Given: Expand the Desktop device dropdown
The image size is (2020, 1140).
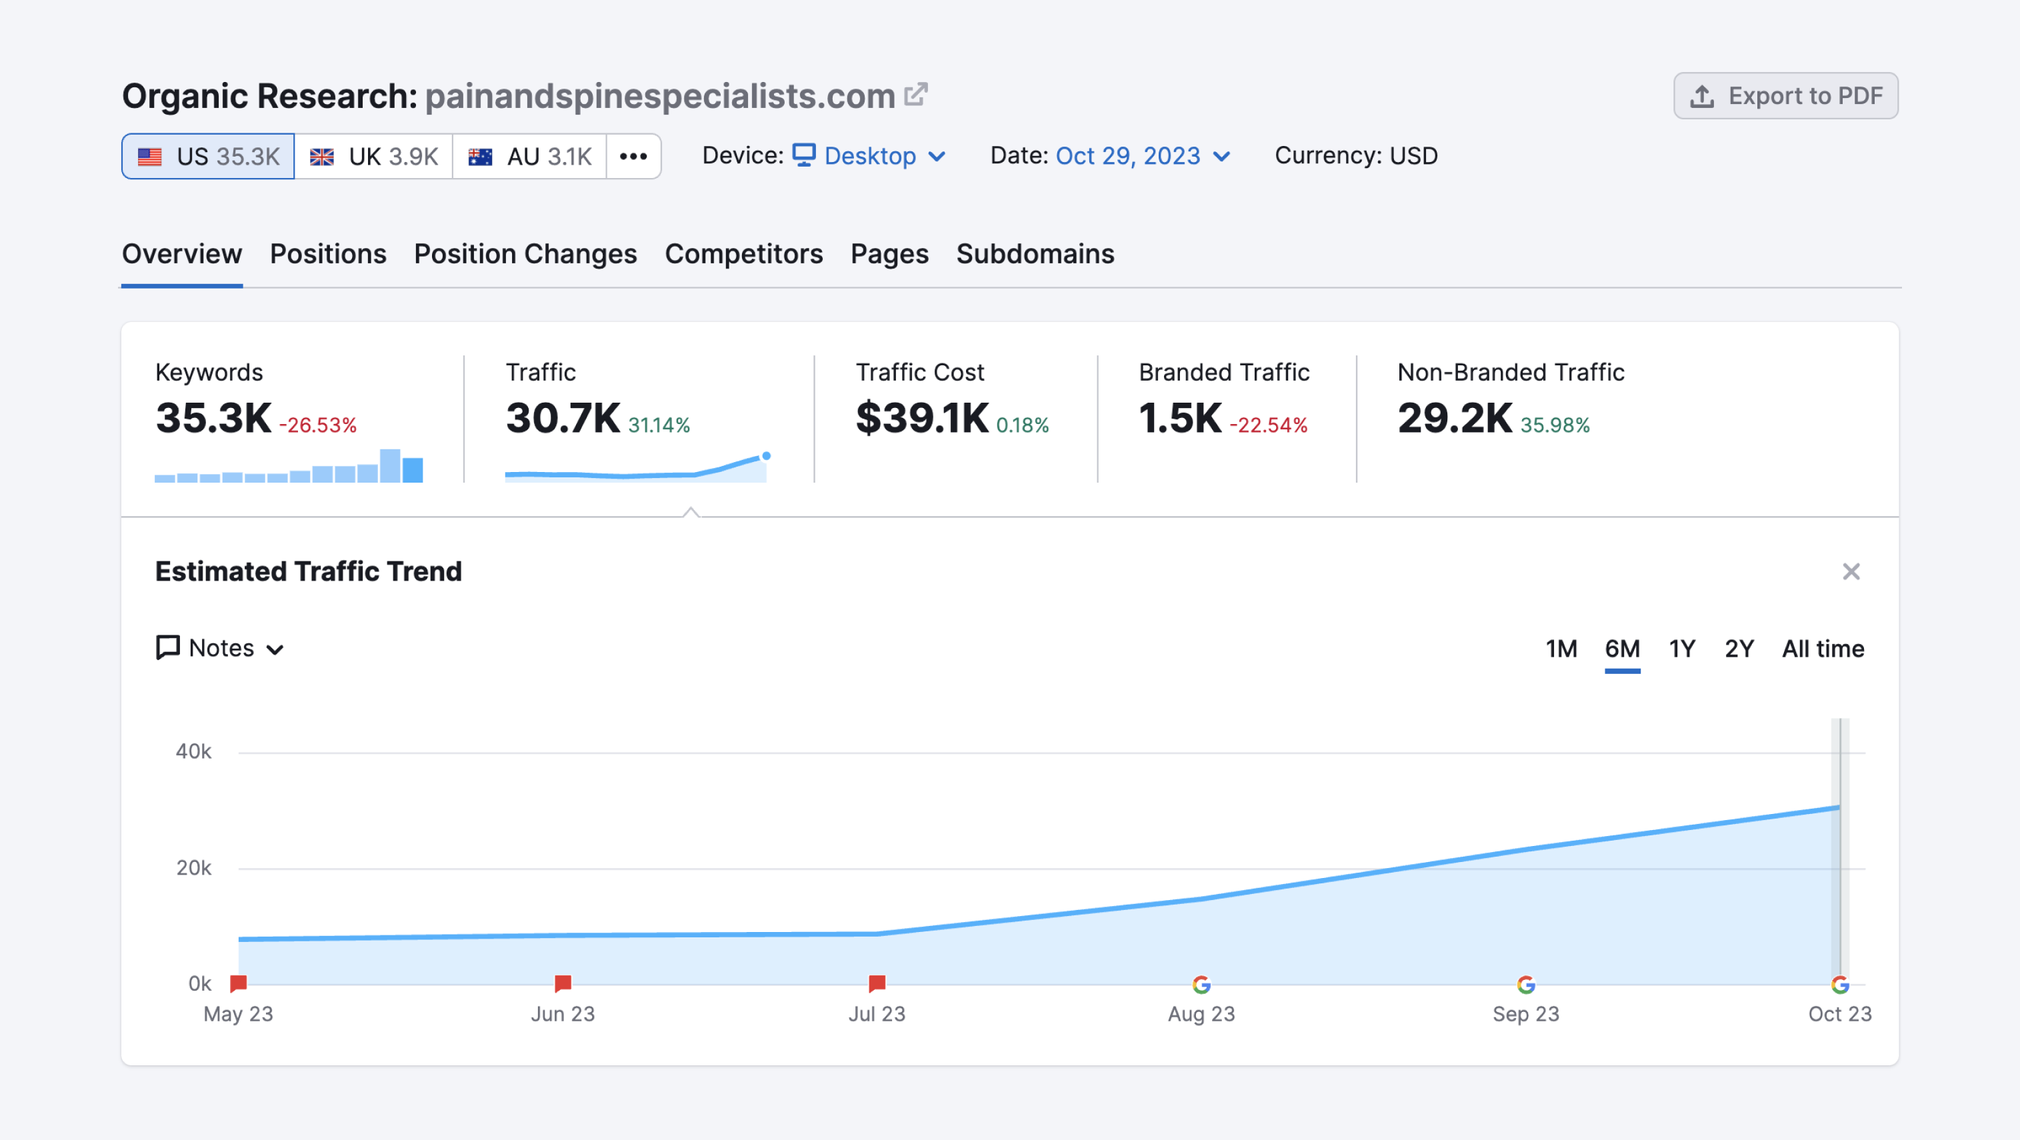Looking at the screenshot, I should pos(869,156).
